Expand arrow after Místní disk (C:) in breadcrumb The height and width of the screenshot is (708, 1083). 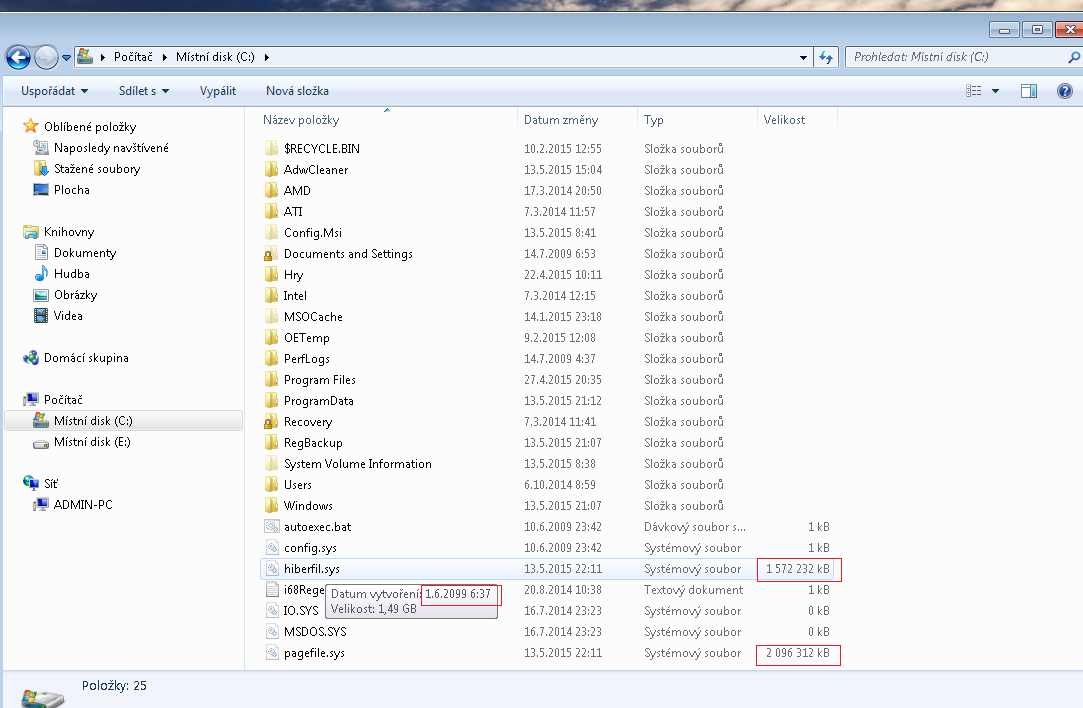coord(267,57)
